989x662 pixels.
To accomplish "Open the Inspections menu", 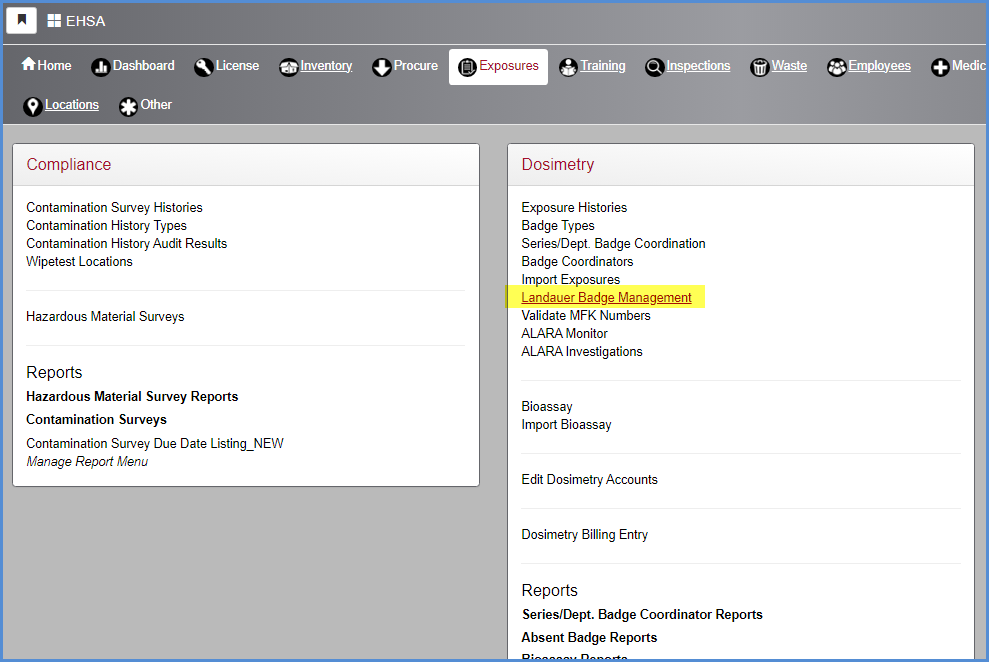I will 698,66.
